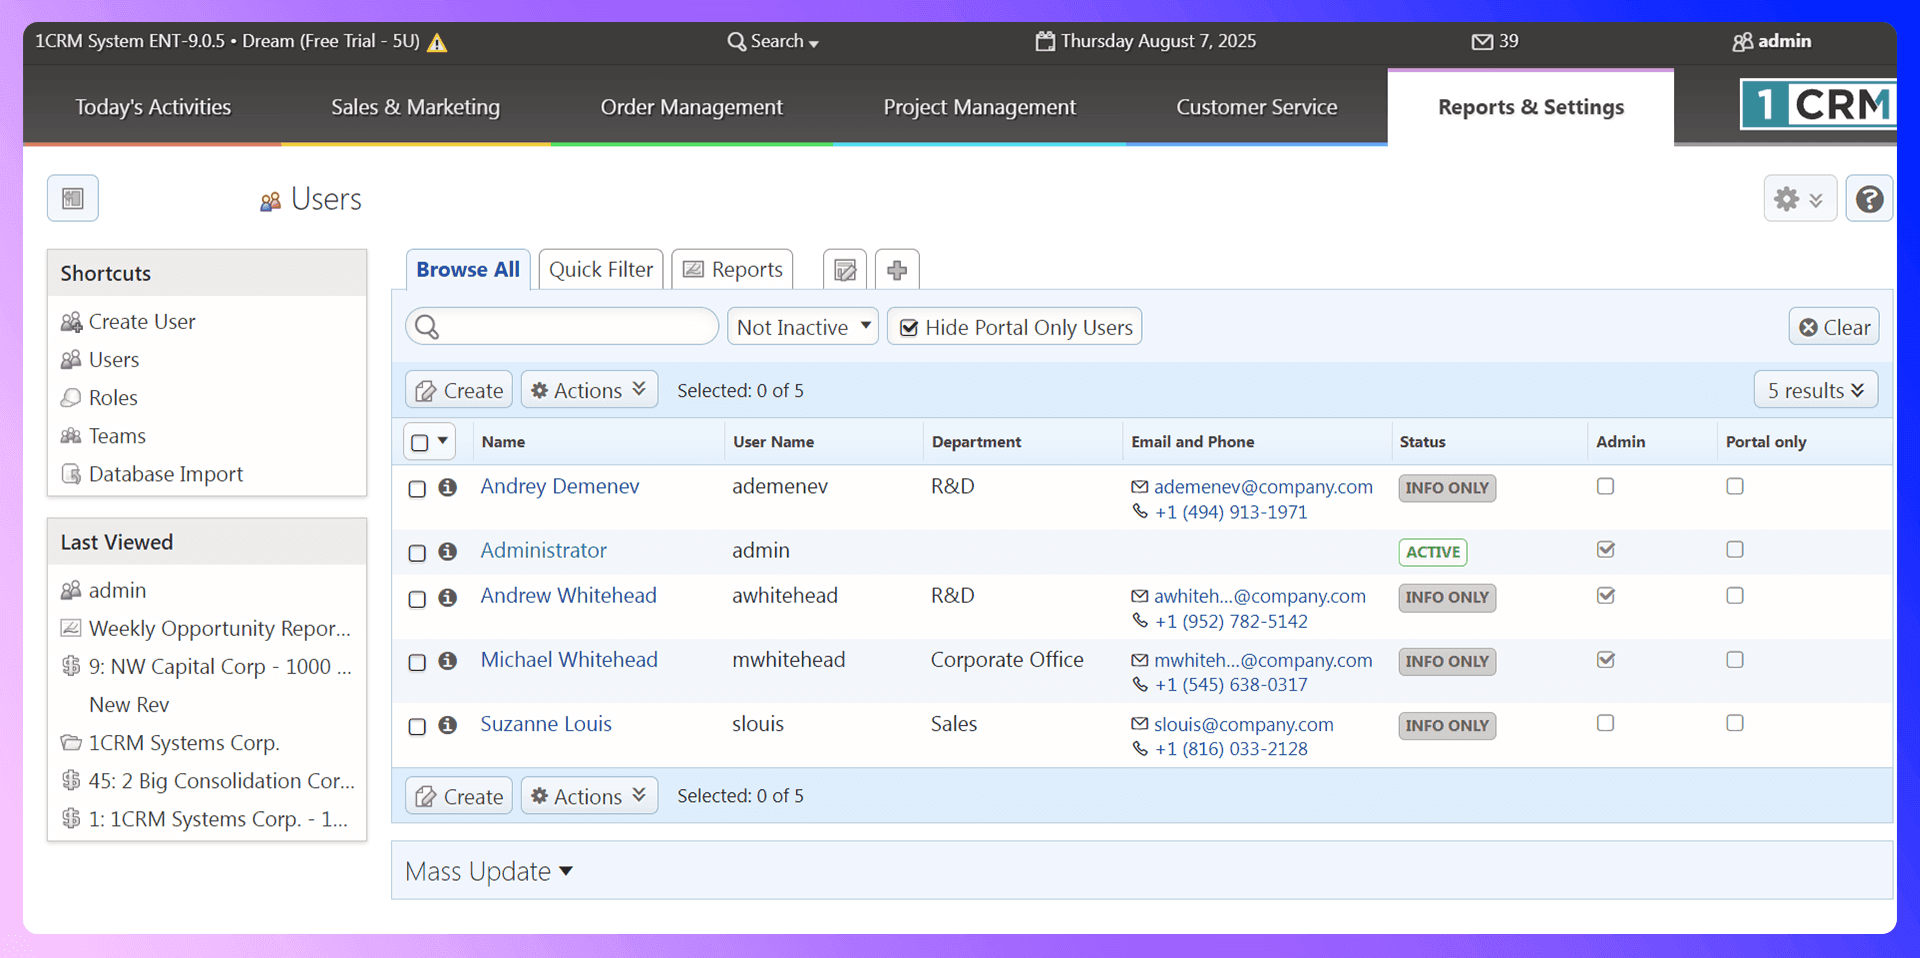1920x958 pixels.
Task: Select the Suzanne Louis row checkbox
Action: (417, 727)
